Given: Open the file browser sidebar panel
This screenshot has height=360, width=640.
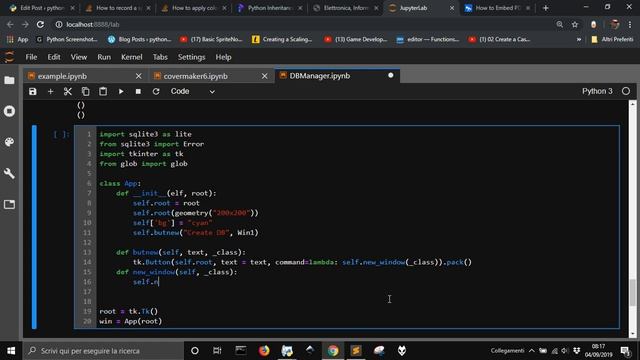Looking at the screenshot, I should pos(9,80).
